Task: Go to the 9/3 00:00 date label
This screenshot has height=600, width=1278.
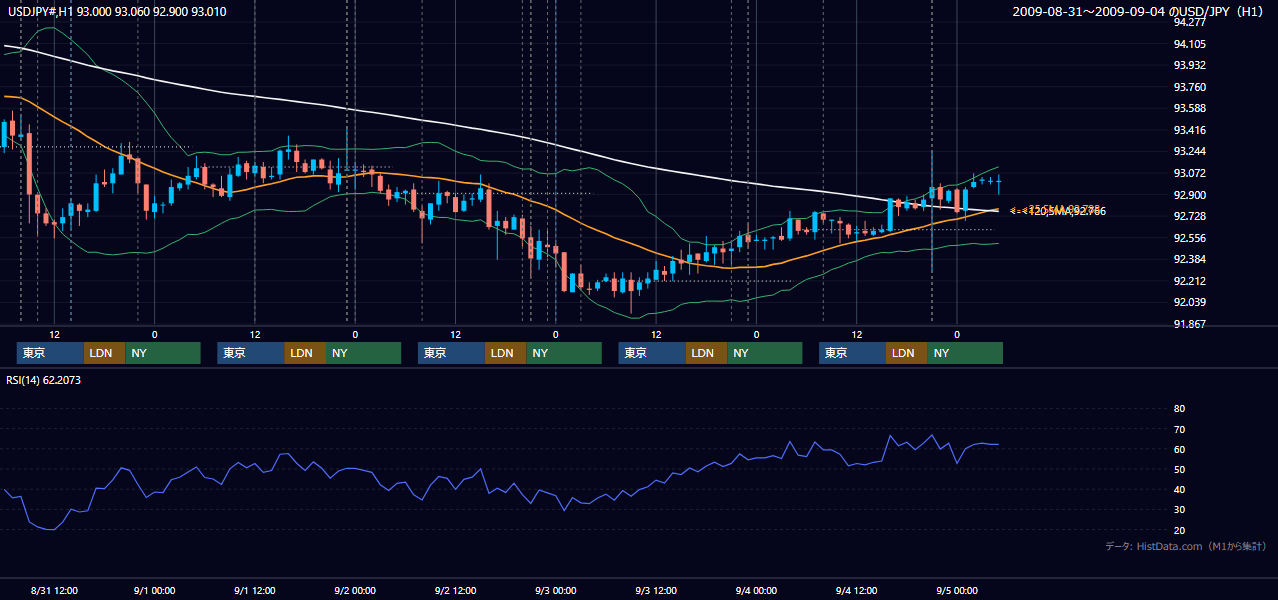Action: click(x=555, y=590)
